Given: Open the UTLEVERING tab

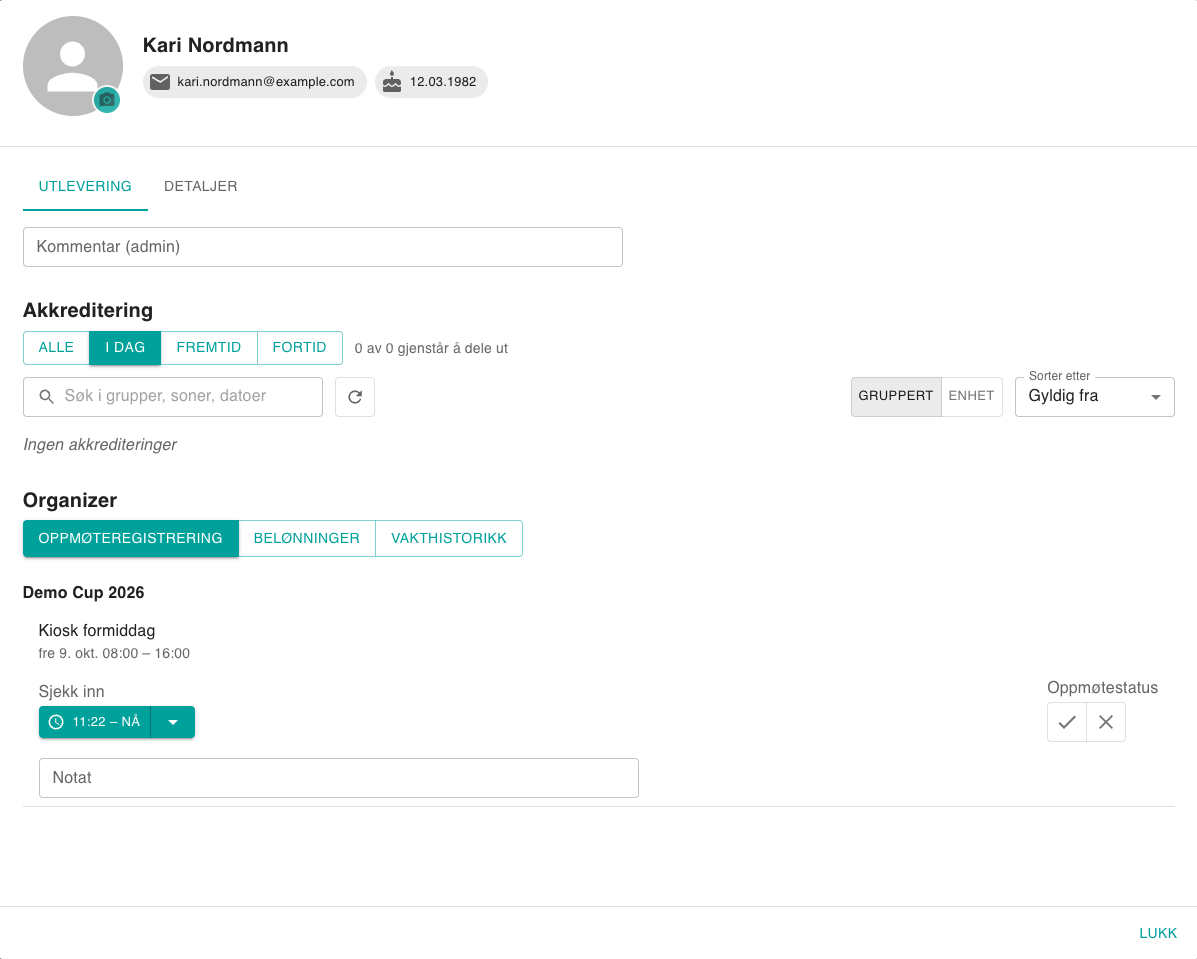Looking at the screenshot, I should [85, 186].
